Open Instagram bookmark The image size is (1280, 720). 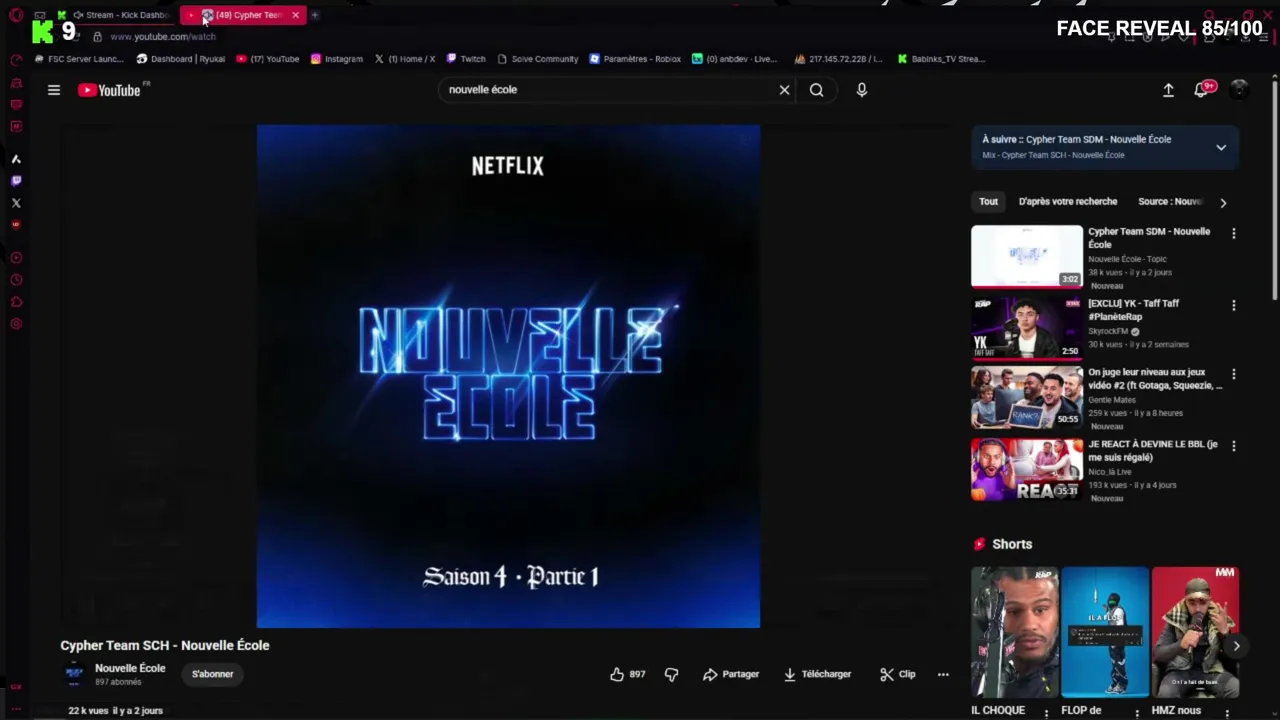[x=337, y=59]
